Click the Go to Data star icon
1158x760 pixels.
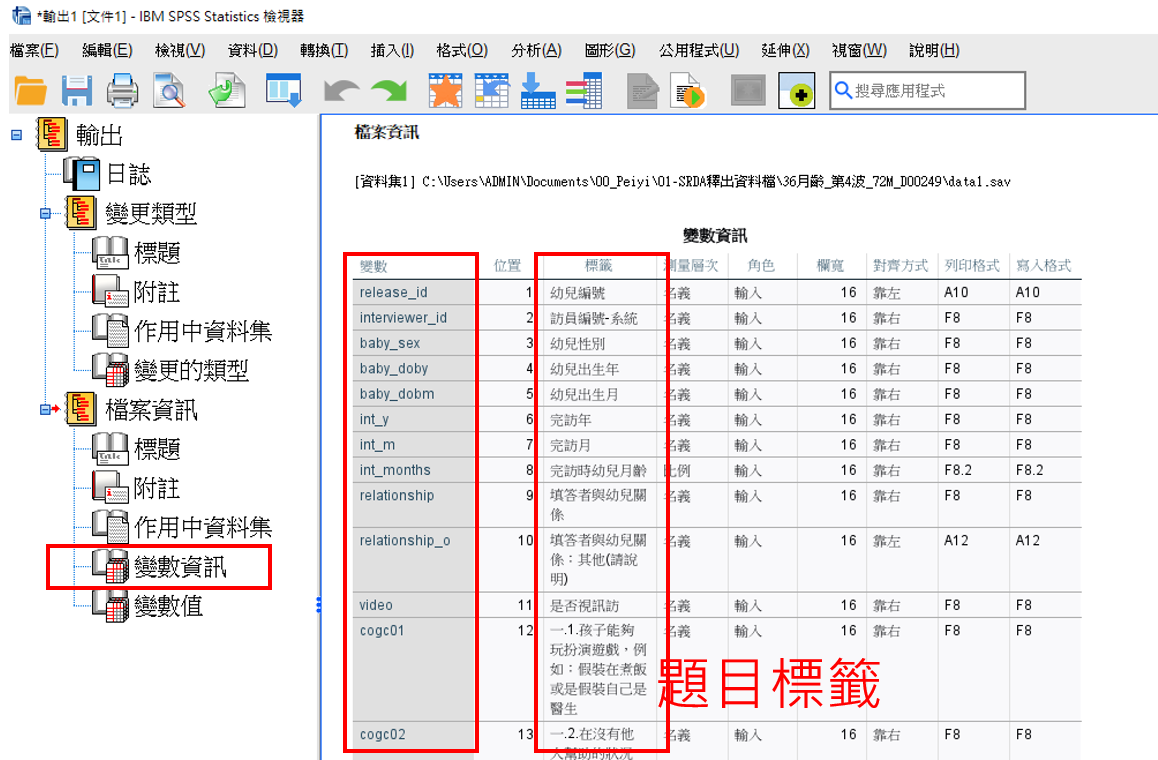tap(445, 91)
